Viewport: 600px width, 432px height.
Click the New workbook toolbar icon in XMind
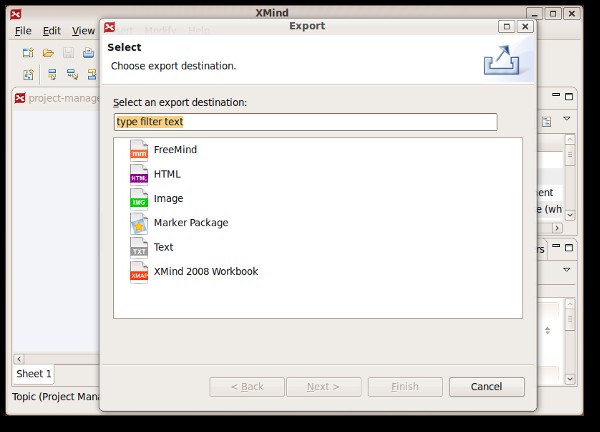(28, 53)
